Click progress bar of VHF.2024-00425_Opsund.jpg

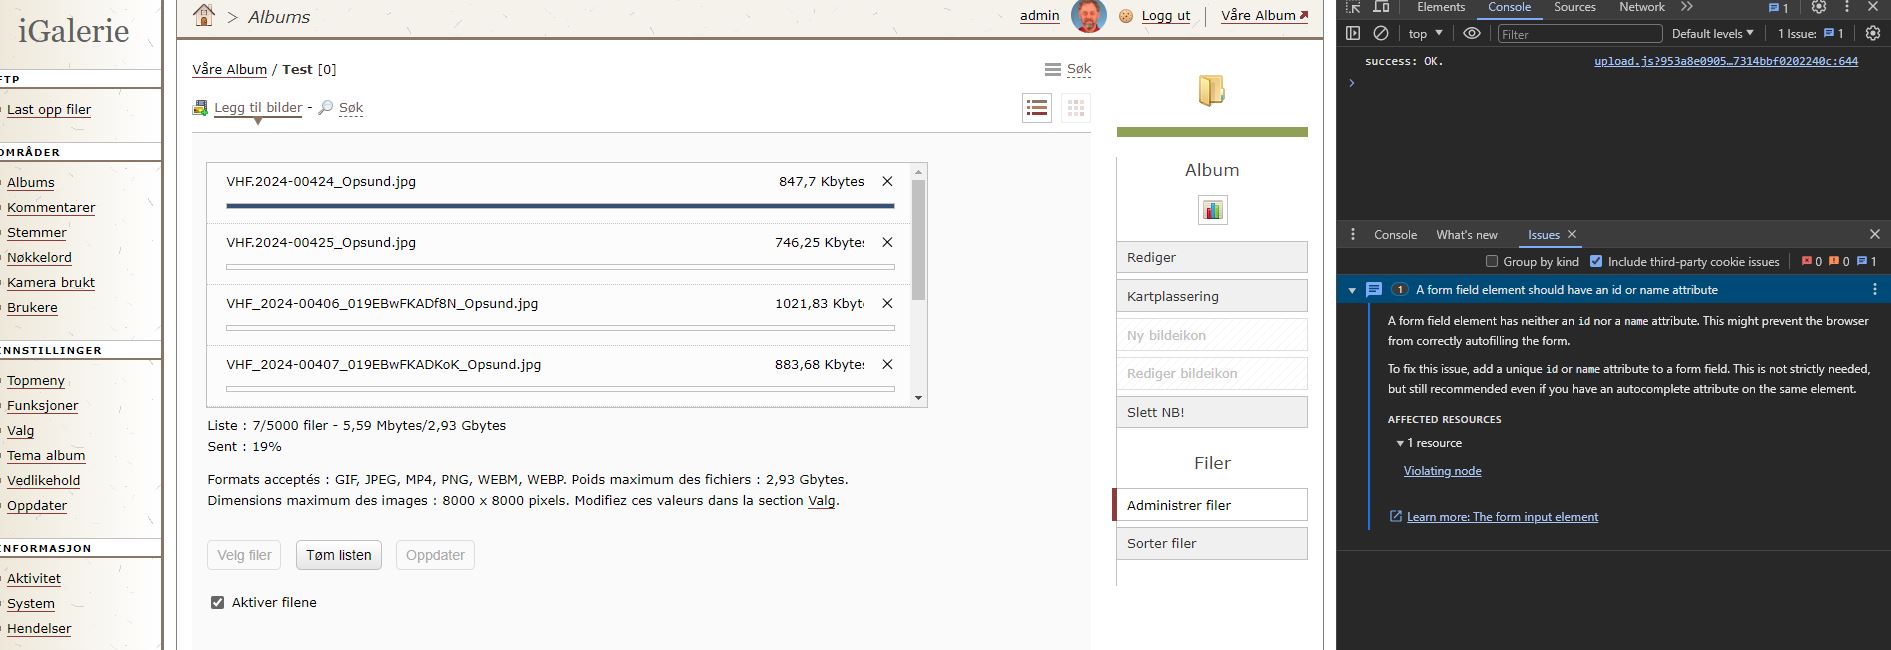560,267
